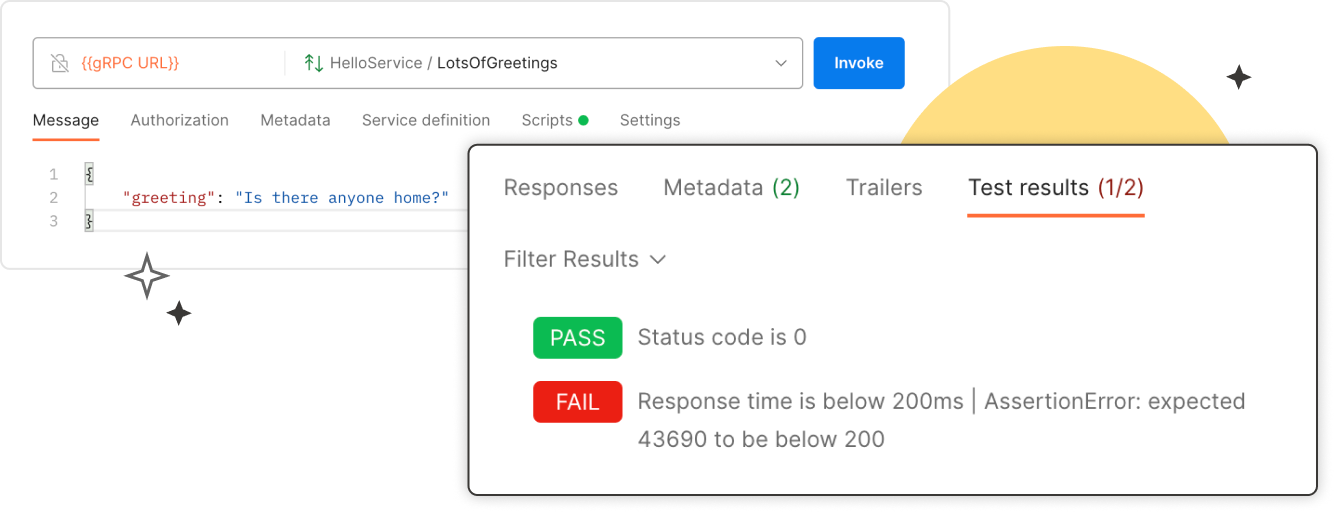This screenshot has width=1334, height=512.
Task: Switch to the Scripts tab
Action: (x=547, y=120)
